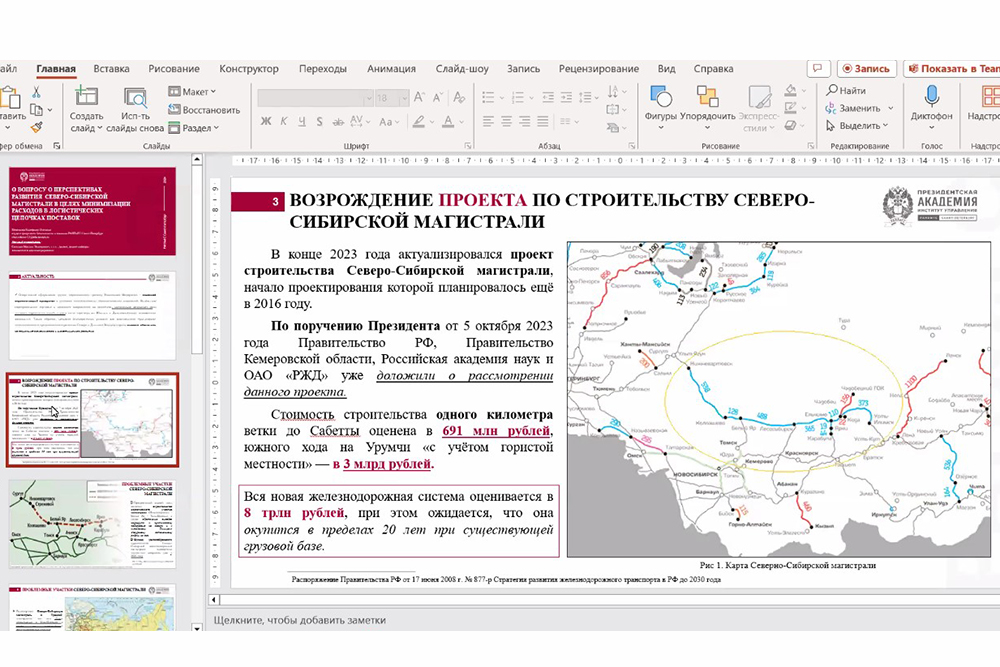Toggle italic (К) formatting
Screen dimensions: 1000x667
pyautogui.click(x=285, y=121)
